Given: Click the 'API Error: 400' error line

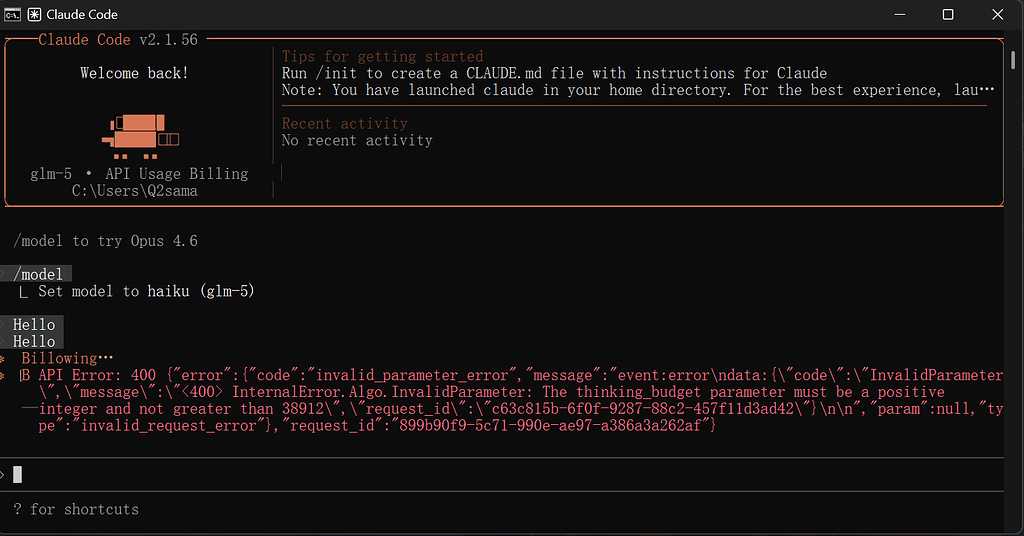Looking at the screenshot, I should pyautogui.click(x=520, y=375).
